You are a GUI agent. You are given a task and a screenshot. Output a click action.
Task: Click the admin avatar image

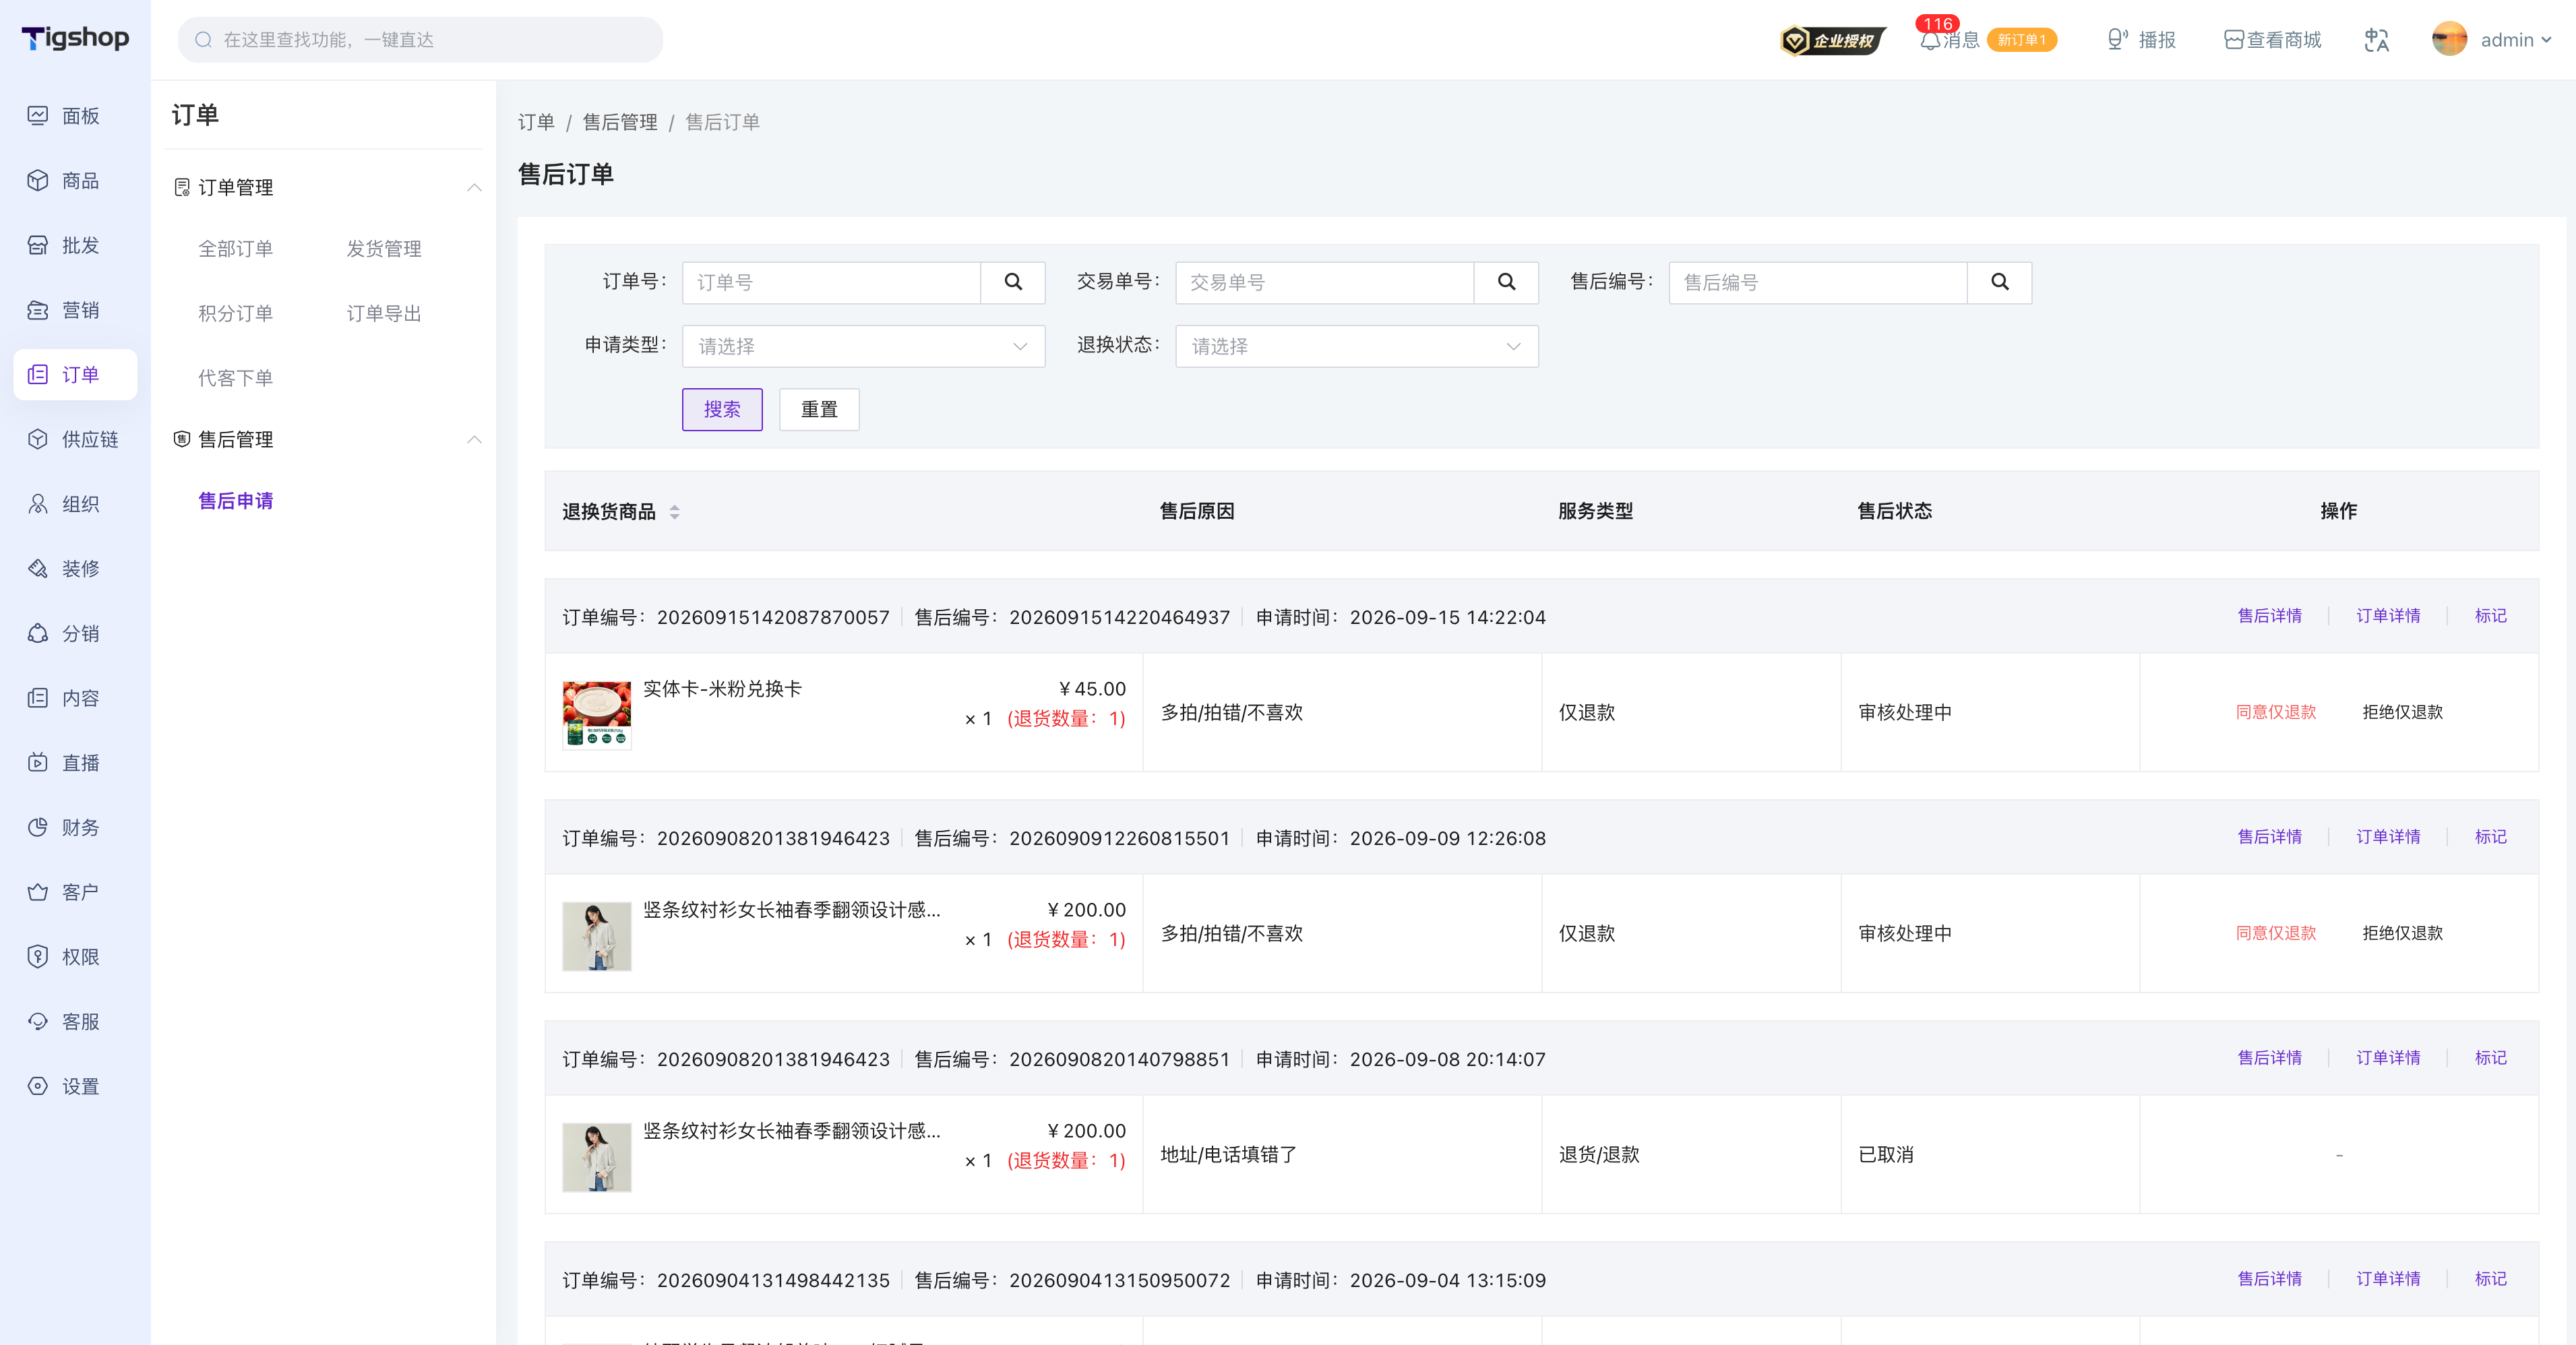pyautogui.click(x=2449, y=40)
